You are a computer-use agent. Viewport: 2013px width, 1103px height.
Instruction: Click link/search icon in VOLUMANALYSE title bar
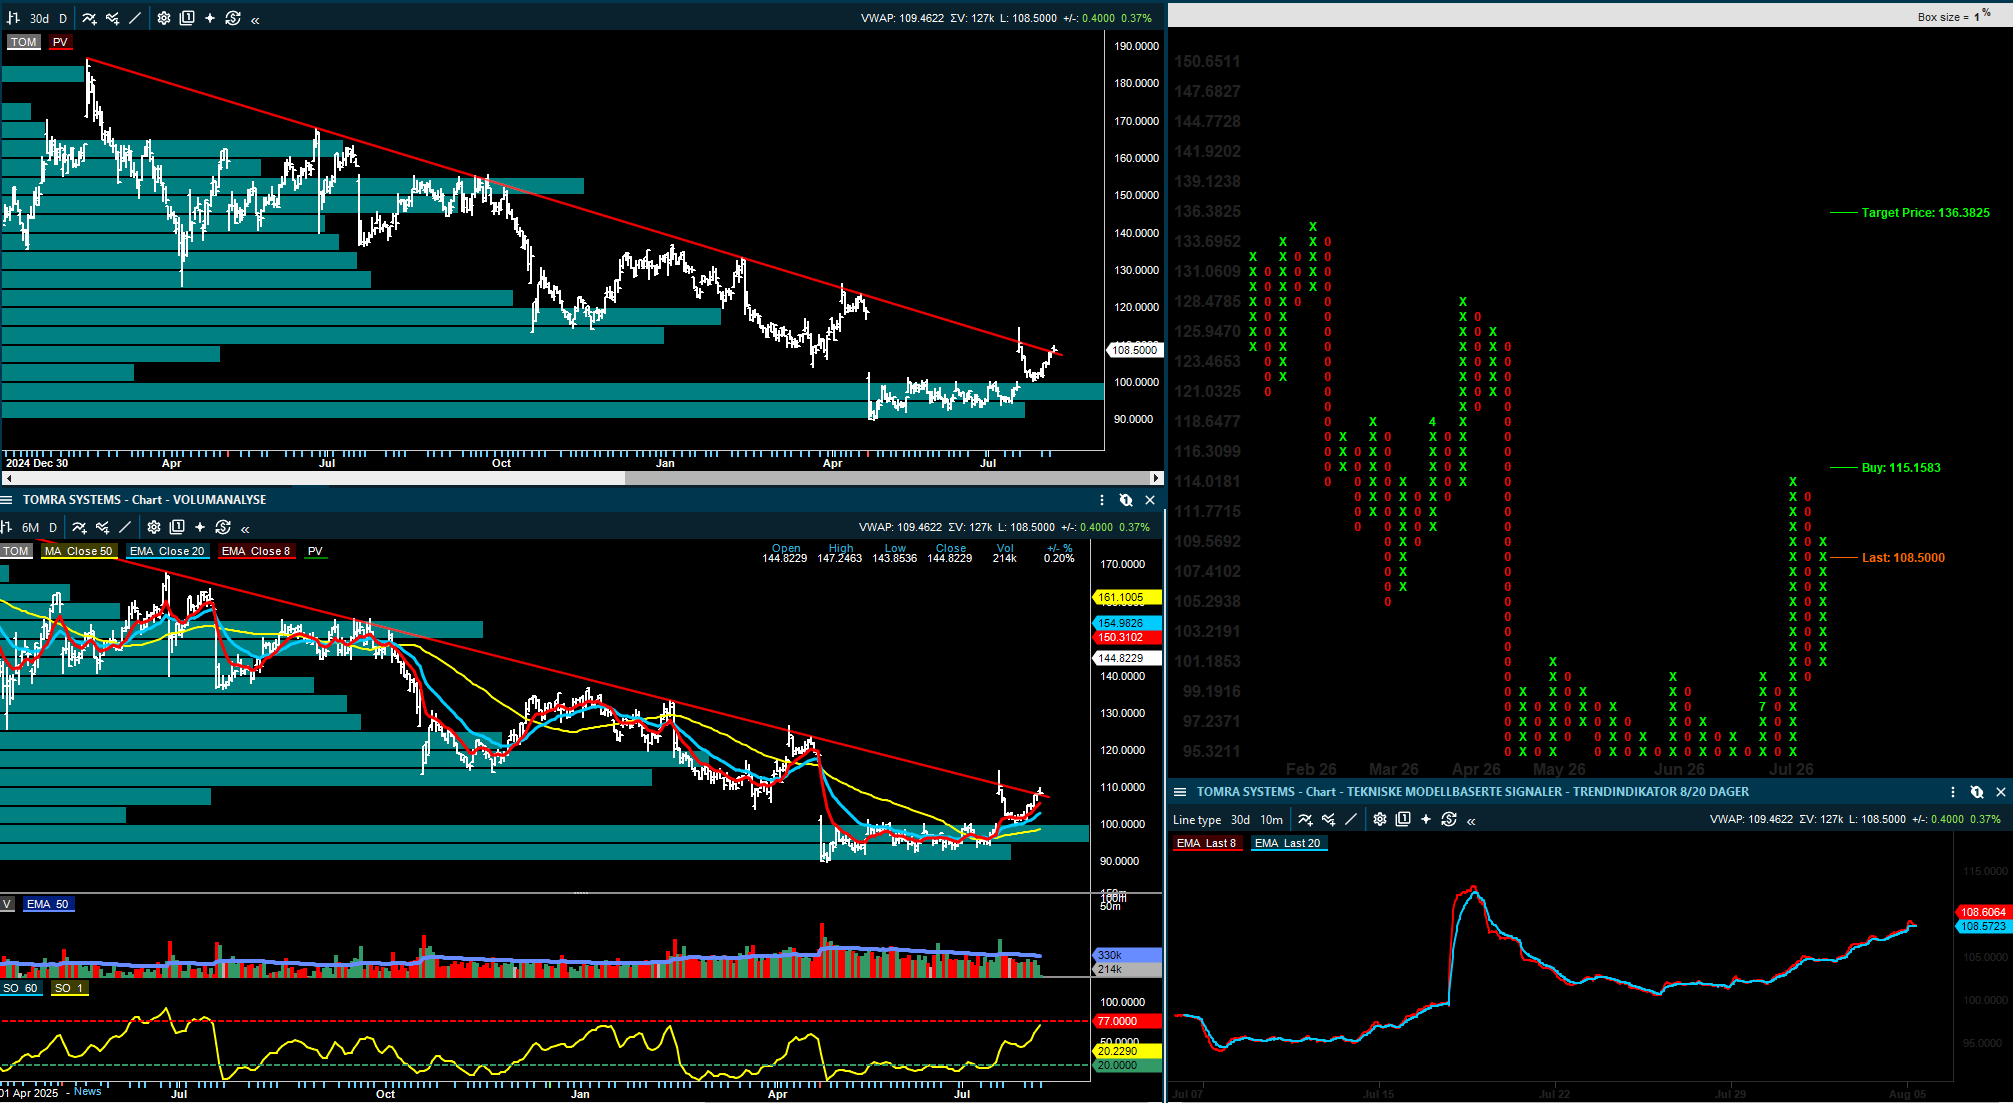1126,500
